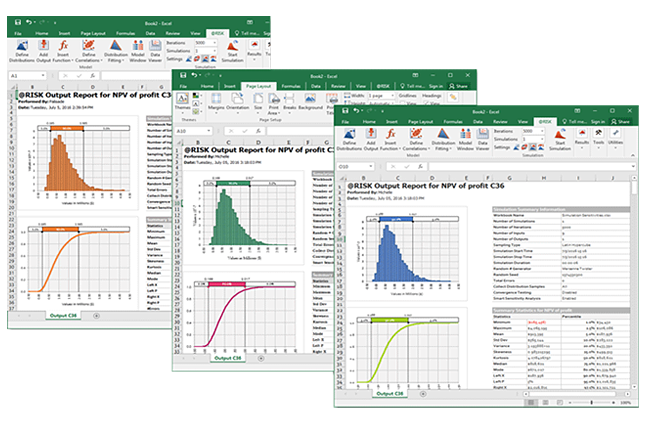Click formula bar input in front window
647x425 pixels.
(529, 167)
